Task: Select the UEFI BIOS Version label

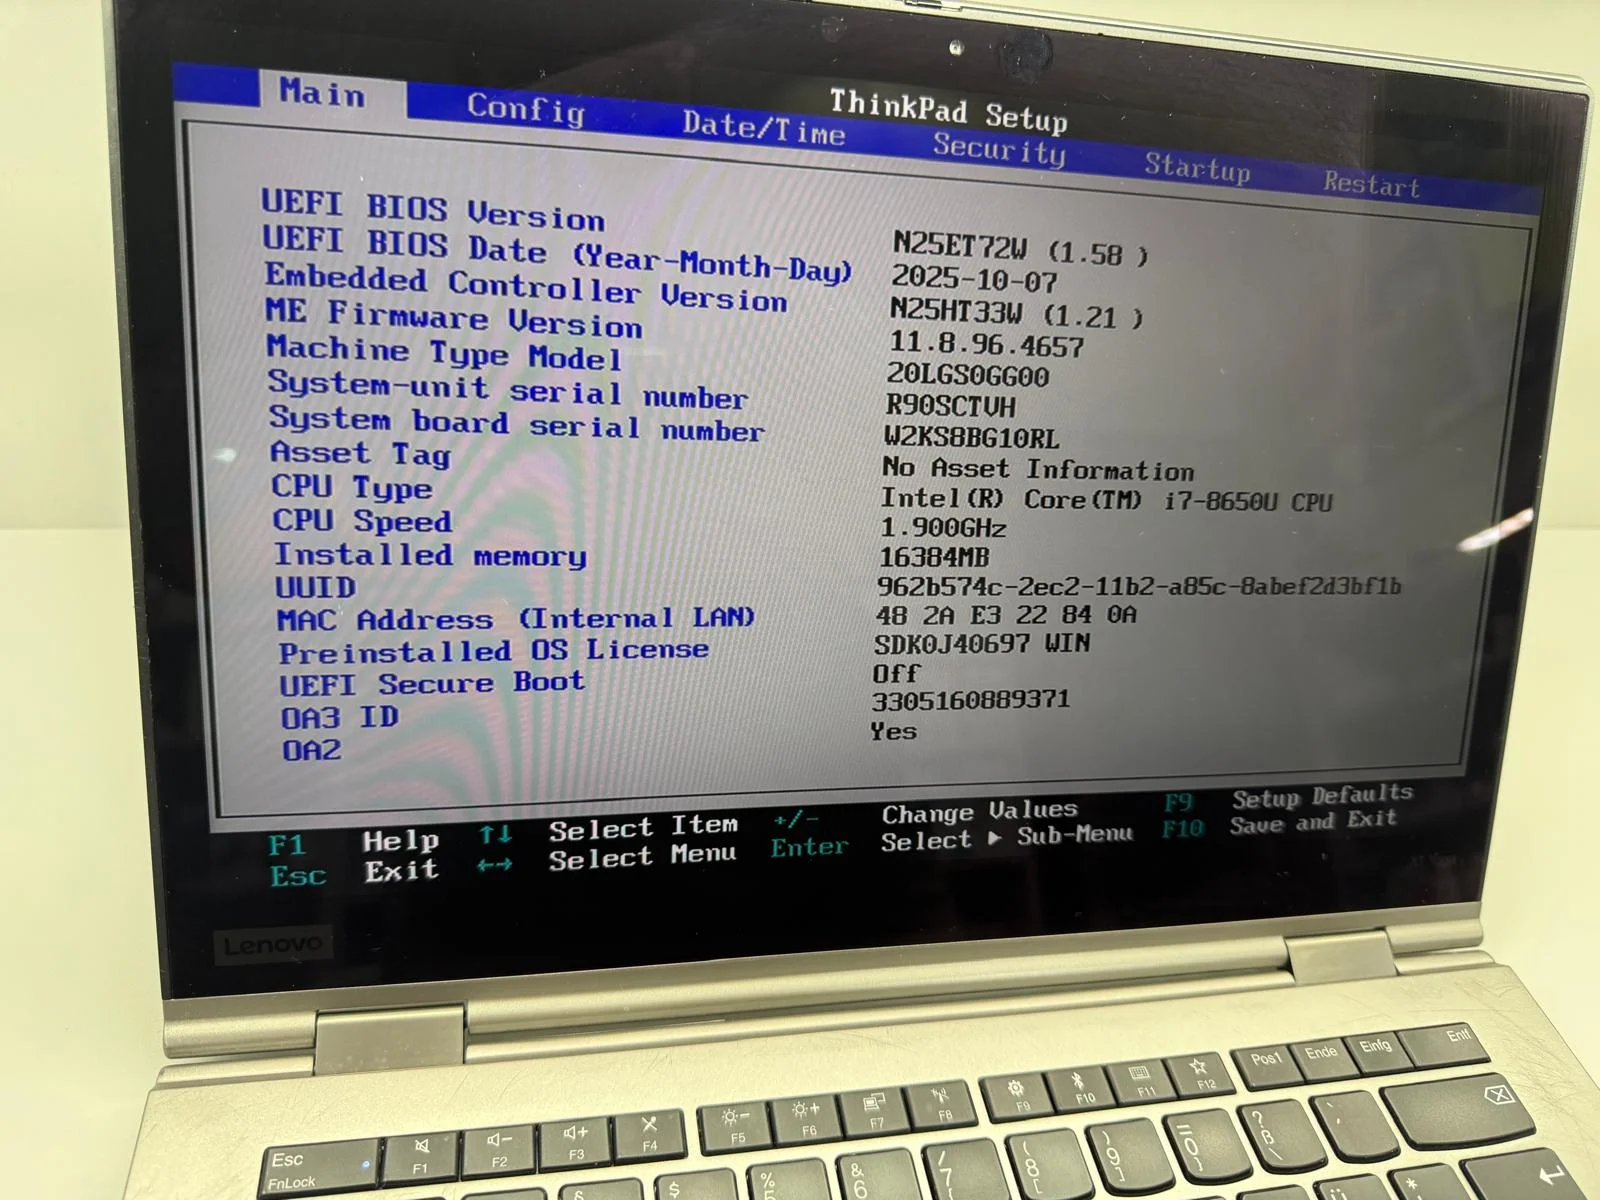Action: [433, 209]
